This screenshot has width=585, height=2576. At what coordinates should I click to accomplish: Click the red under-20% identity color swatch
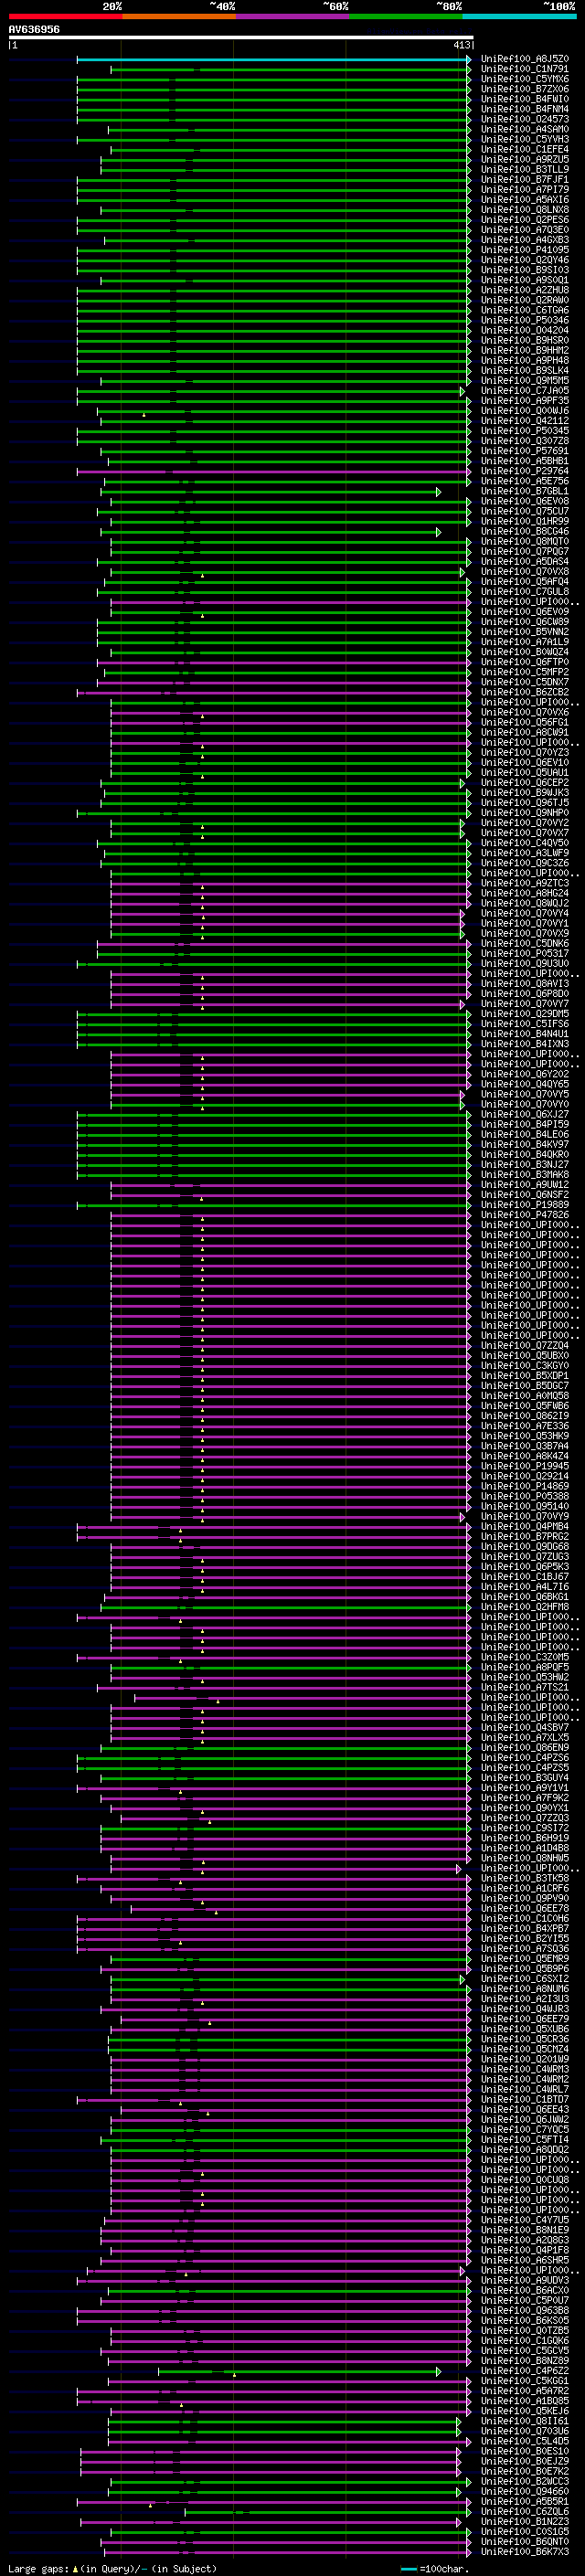point(65,16)
